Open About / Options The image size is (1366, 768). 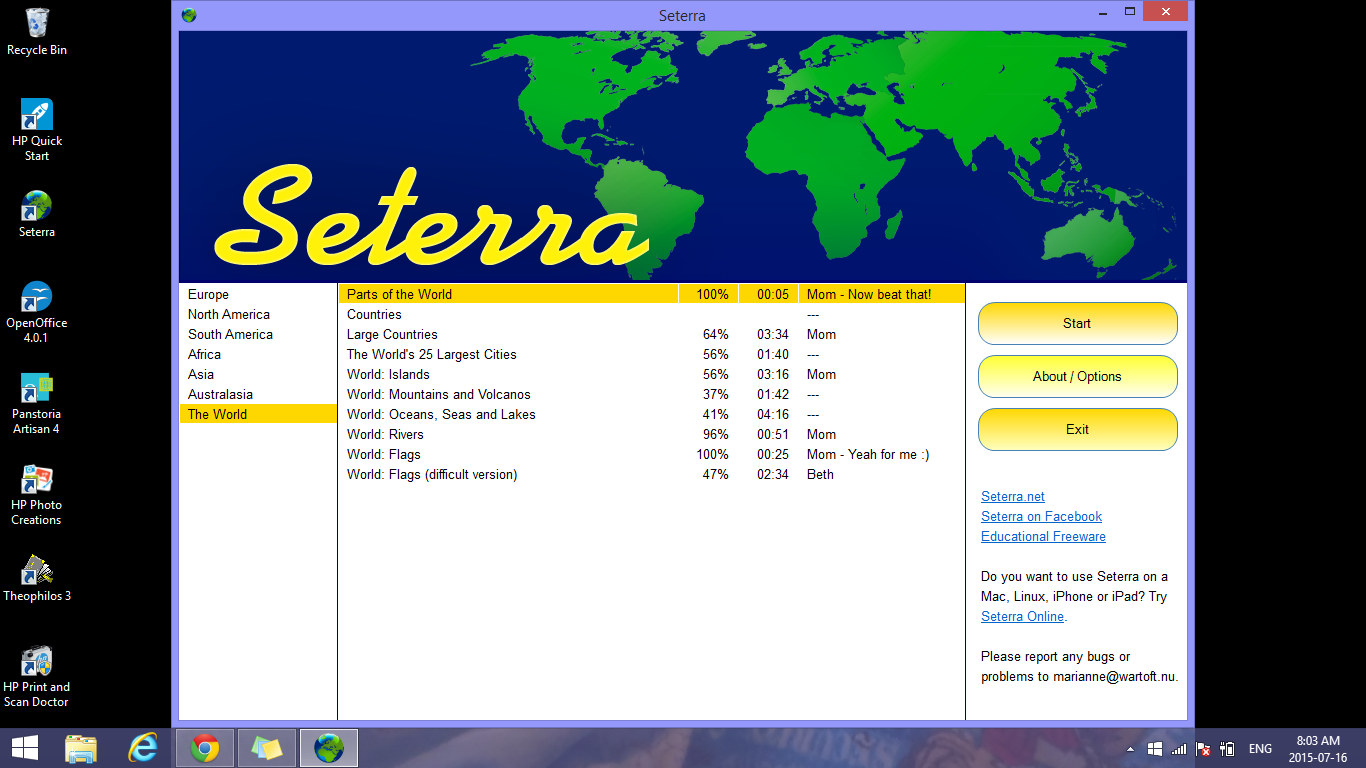[1077, 376]
